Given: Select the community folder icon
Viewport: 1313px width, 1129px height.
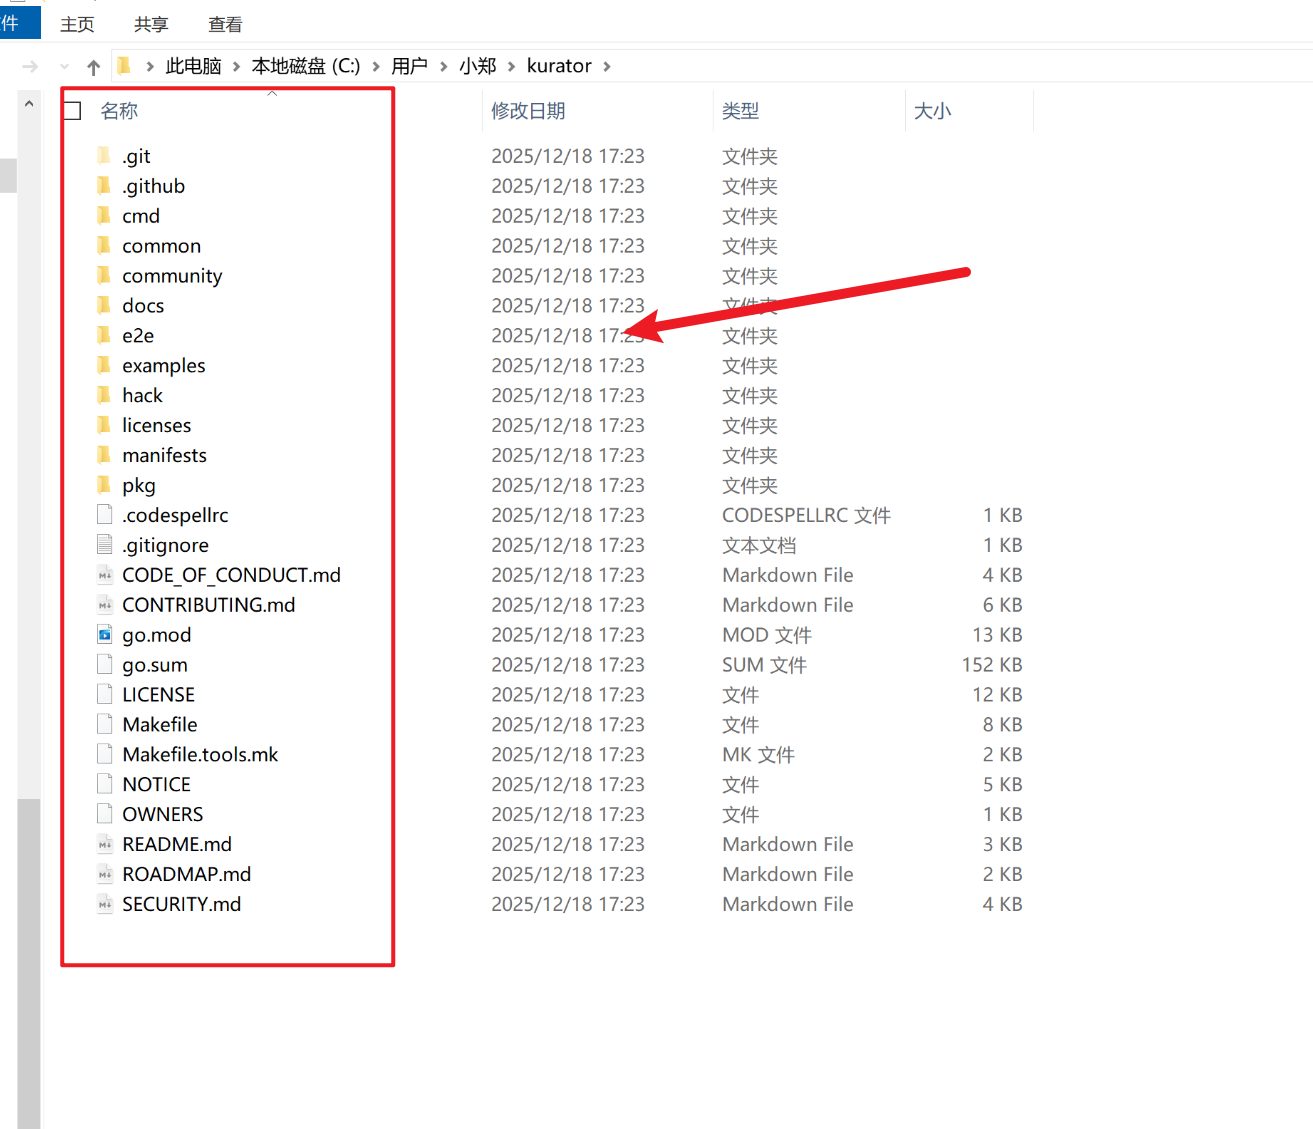Looking at the screenshot, I should [x=104, y=275].
